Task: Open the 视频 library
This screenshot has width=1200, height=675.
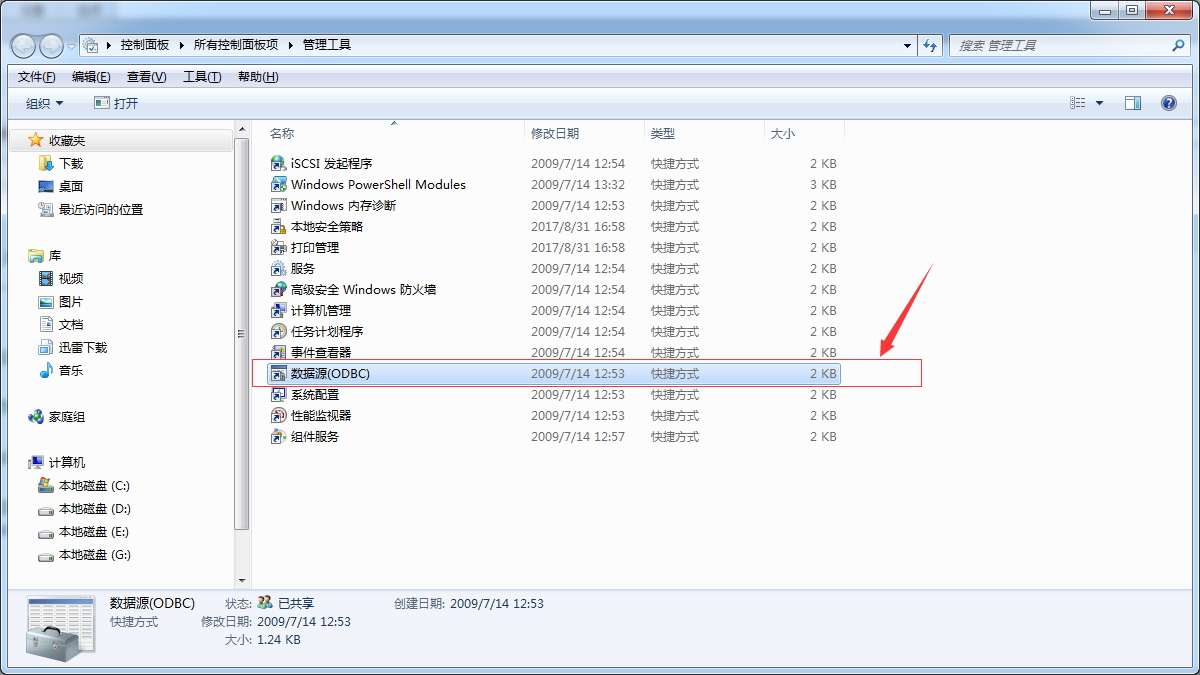Action: tap(61, 278)
